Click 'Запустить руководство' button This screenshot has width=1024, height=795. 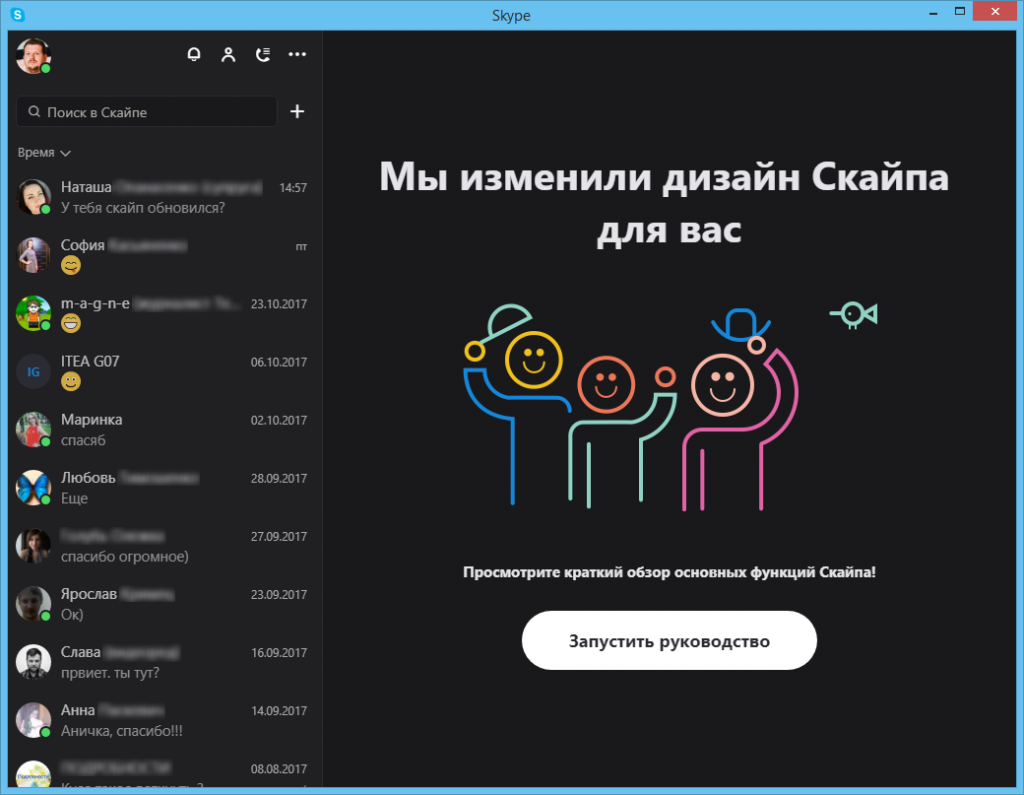coord(669,640)
